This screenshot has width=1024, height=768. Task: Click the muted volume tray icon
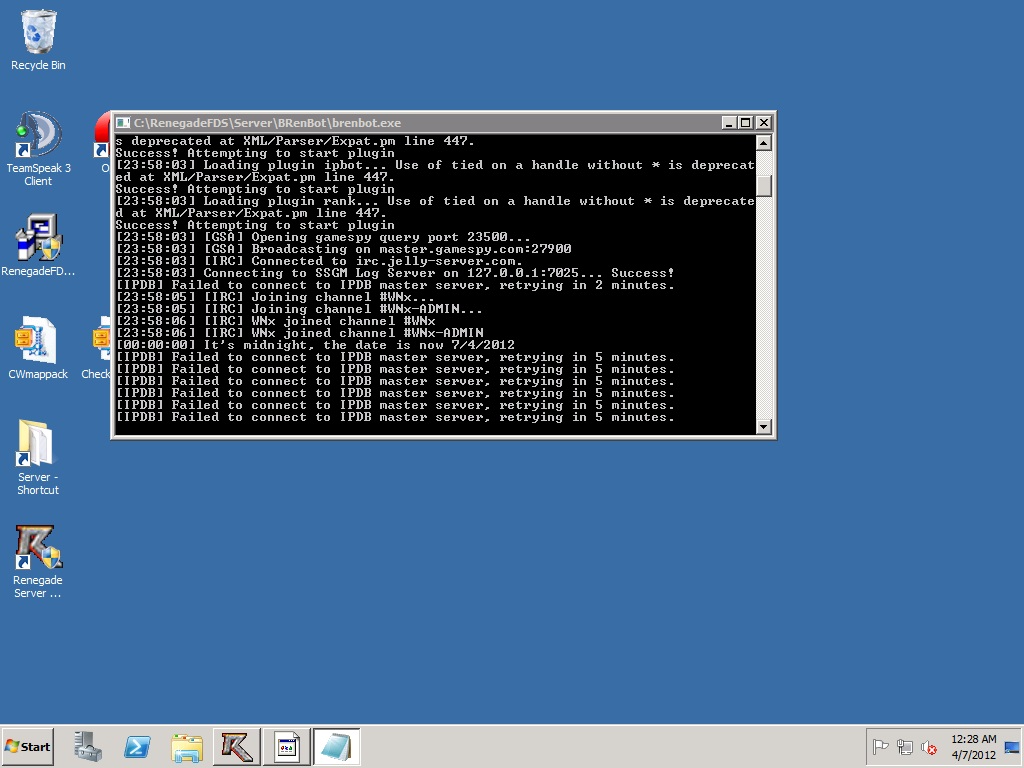(929, 747)
